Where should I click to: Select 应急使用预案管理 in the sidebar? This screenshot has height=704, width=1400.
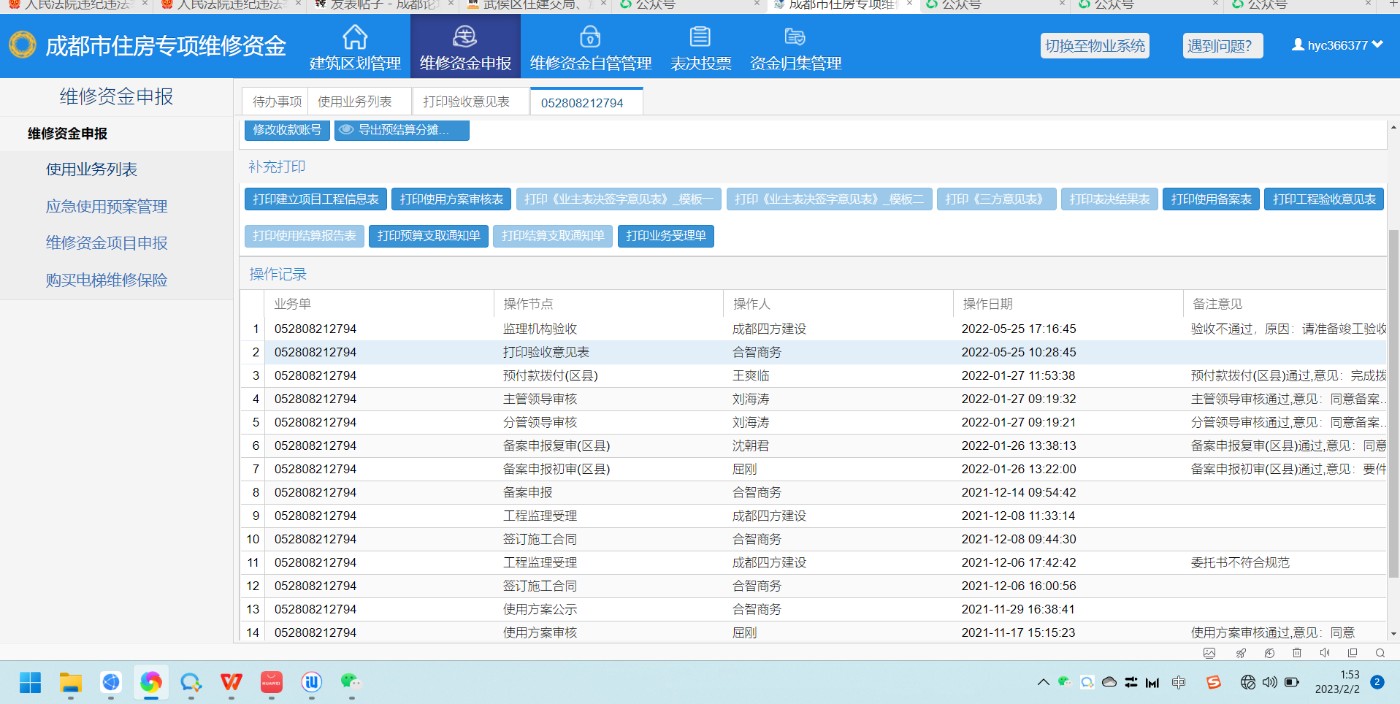(x=106, y=207)
